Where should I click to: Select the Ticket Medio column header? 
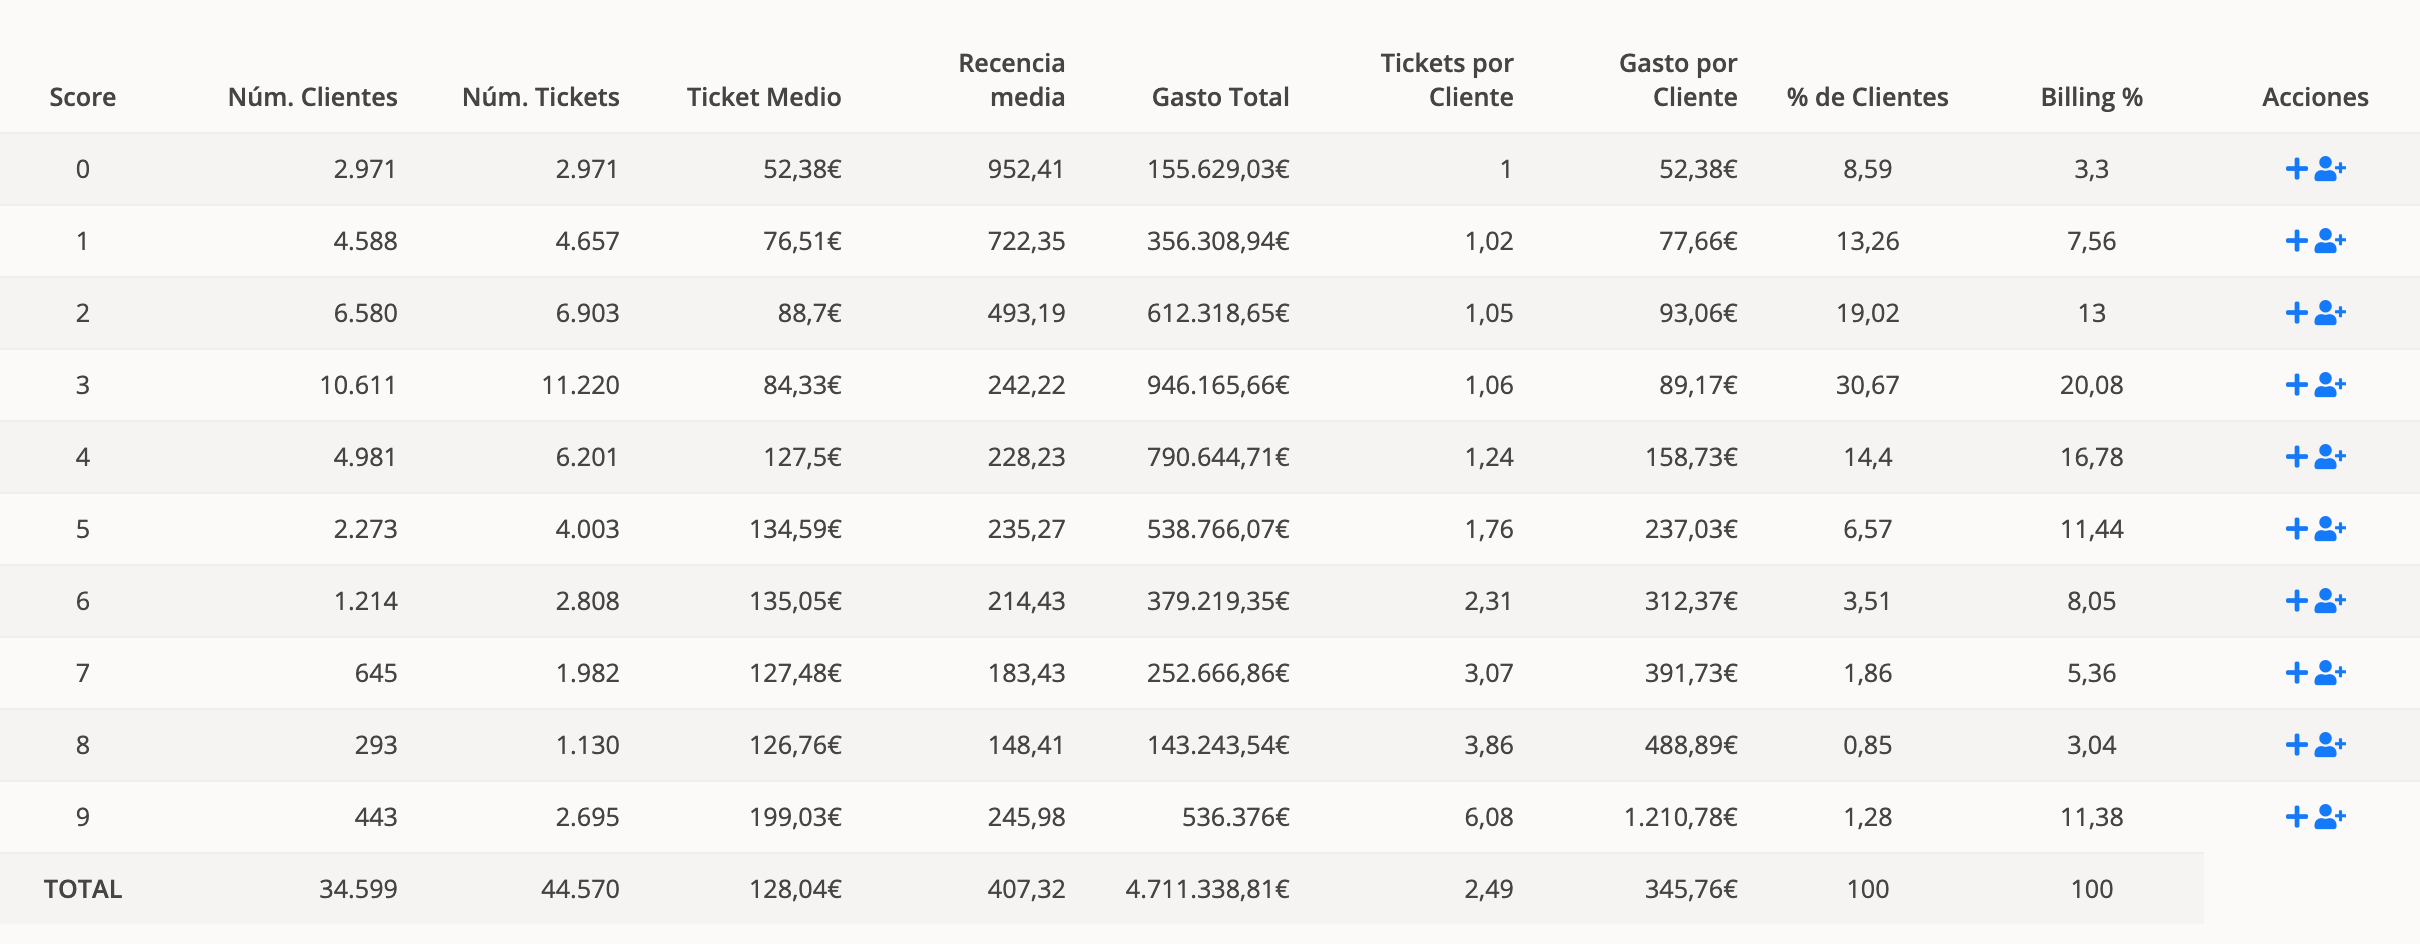coord(763,97)
